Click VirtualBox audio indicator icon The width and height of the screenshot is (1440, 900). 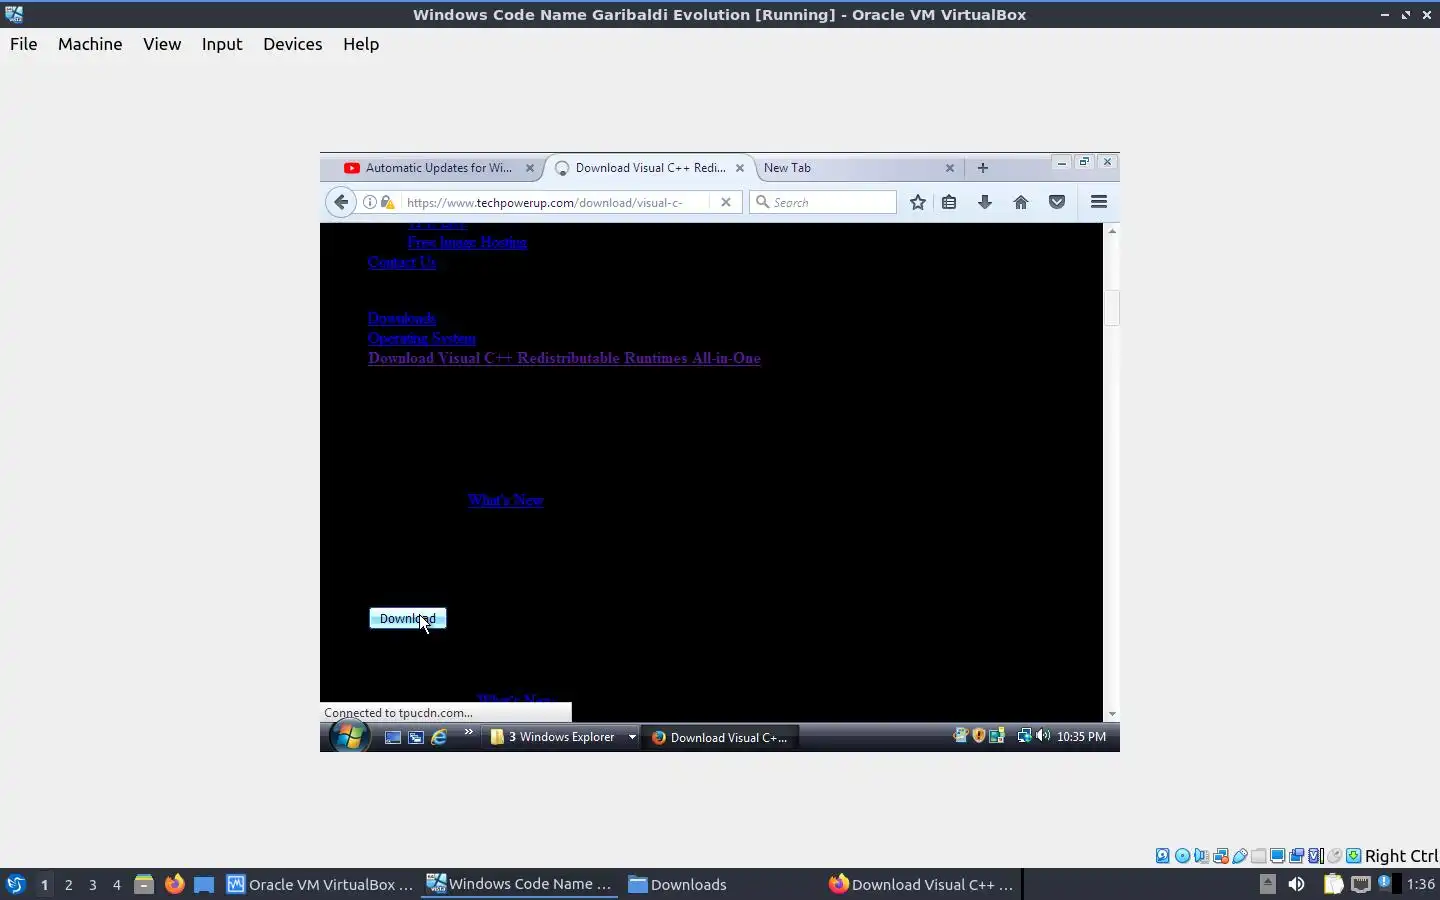pos(1201,856)
